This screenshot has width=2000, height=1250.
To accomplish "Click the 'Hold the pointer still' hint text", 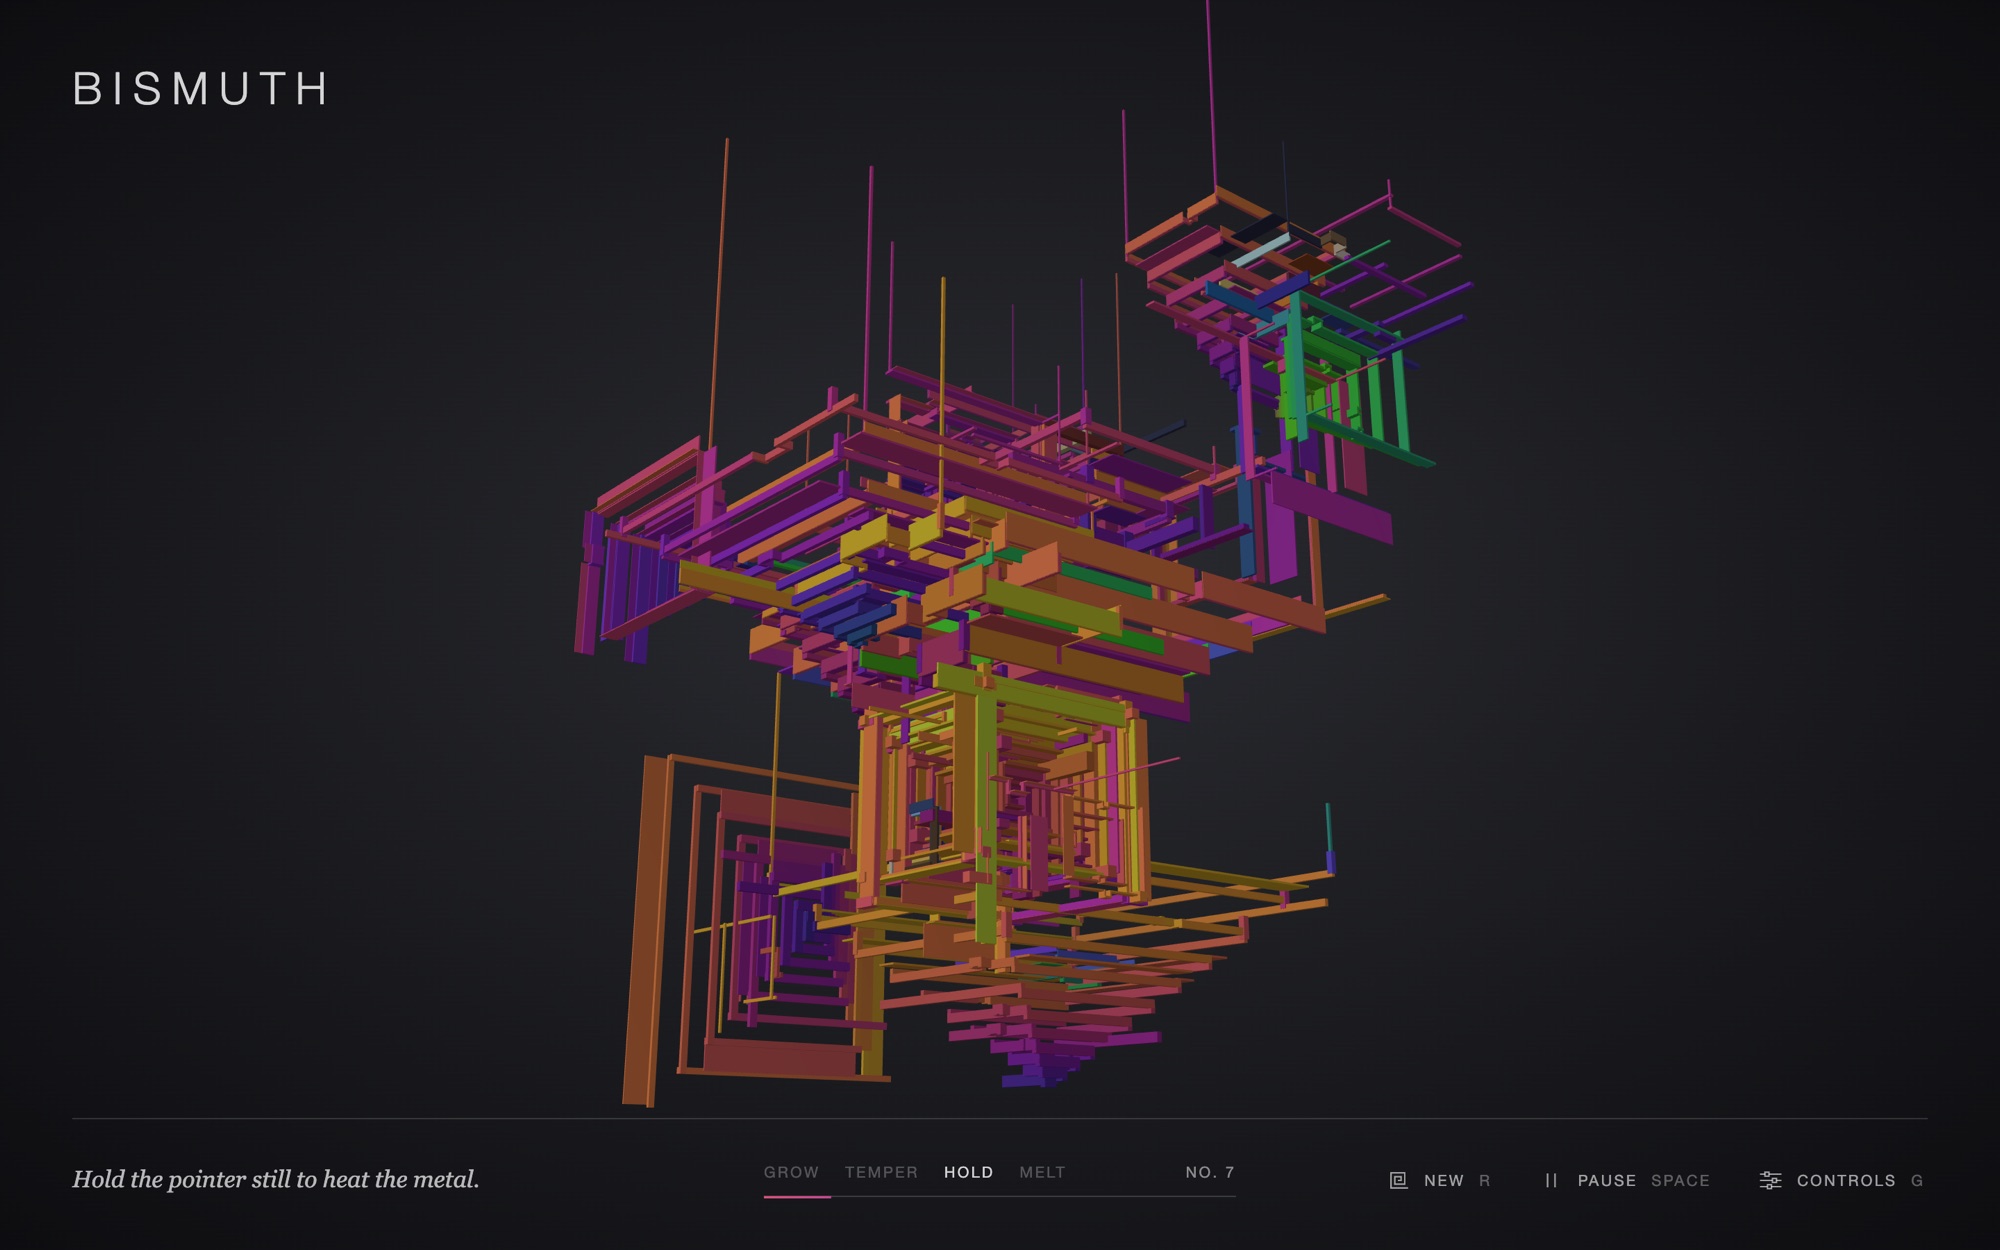I will (x=276, y=1180).
